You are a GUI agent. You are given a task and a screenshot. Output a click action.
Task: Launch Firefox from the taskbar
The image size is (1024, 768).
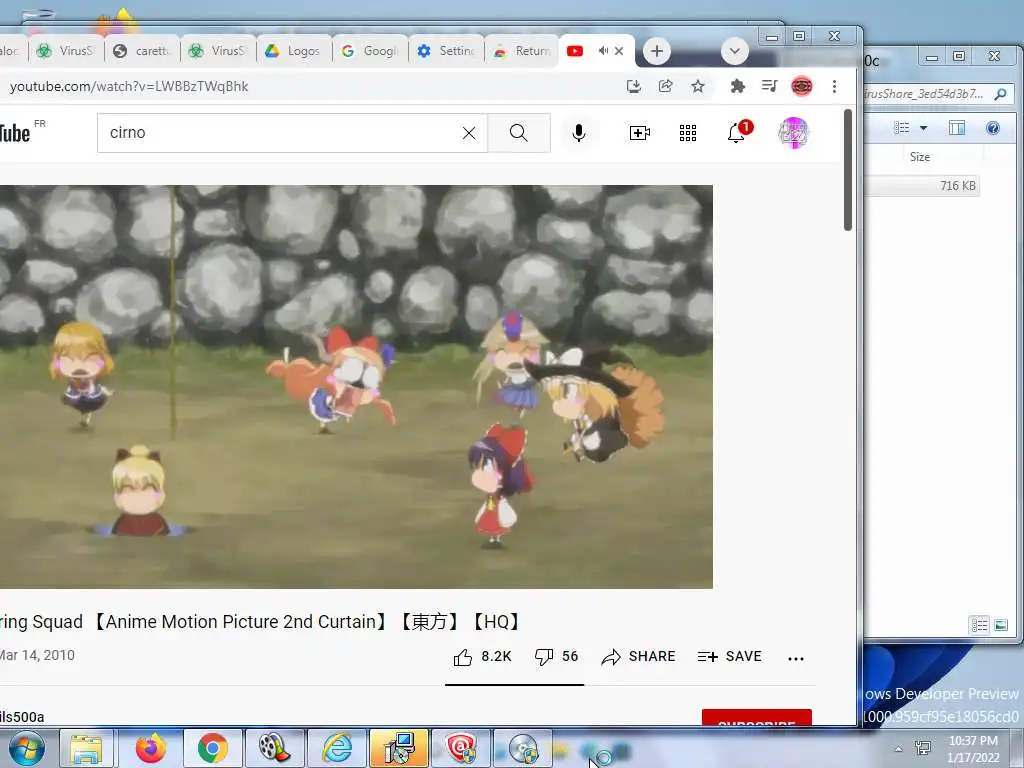[150, 748]
